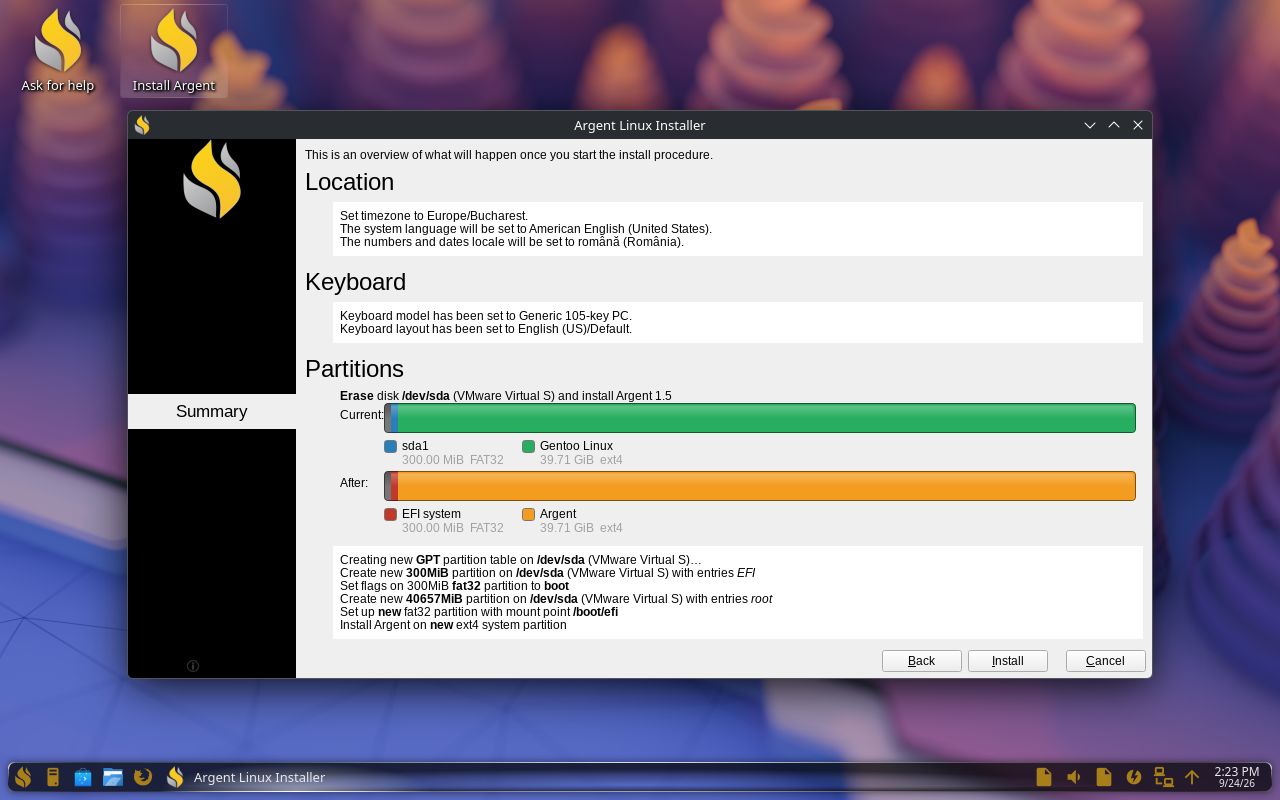Open the Argent application launcher in the taskbar

(23, 777)
